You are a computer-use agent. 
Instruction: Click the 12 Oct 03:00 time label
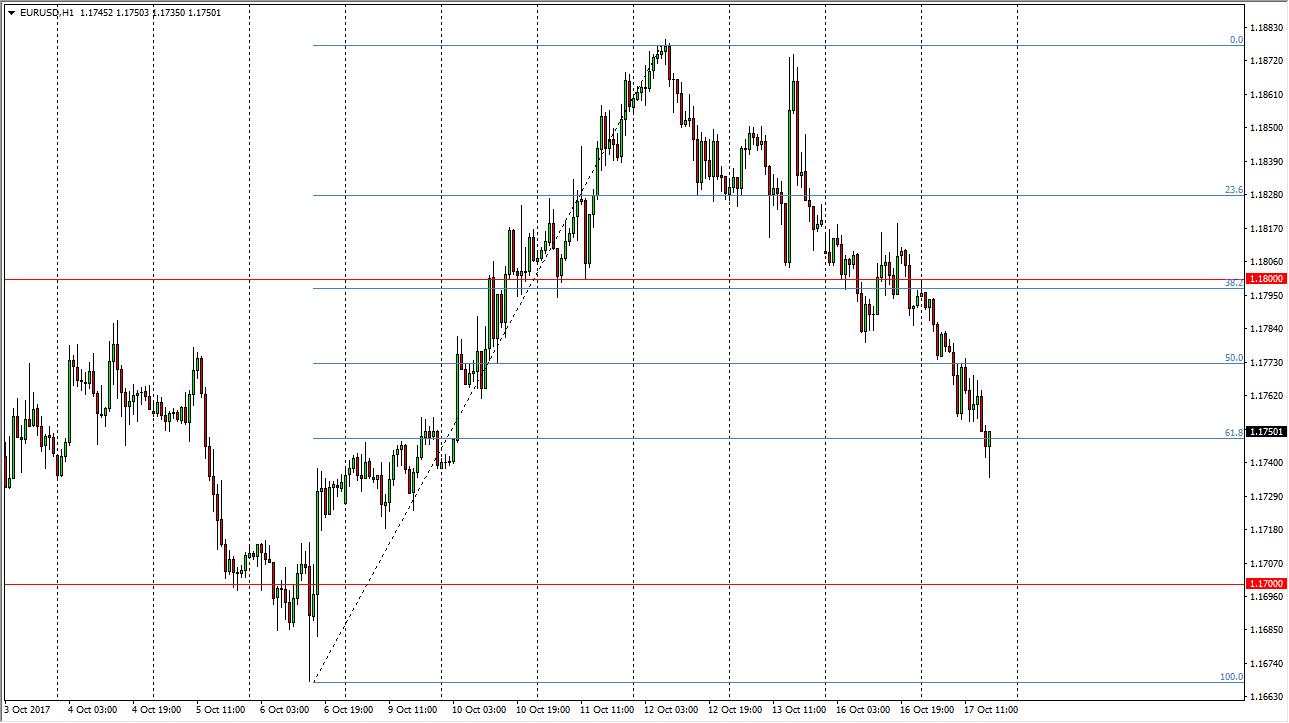[x=669, y=709]
